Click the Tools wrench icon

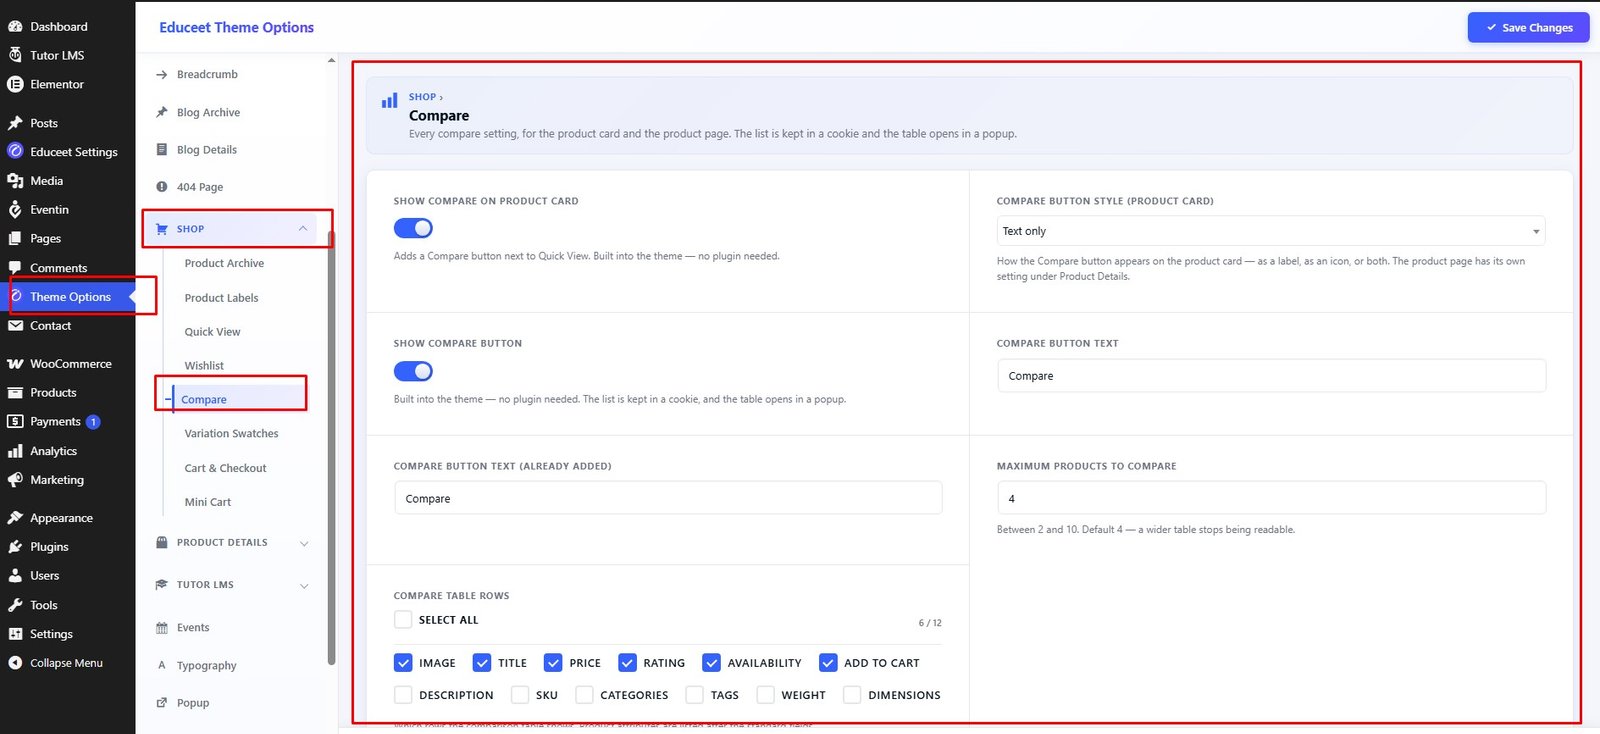(15, 605)
